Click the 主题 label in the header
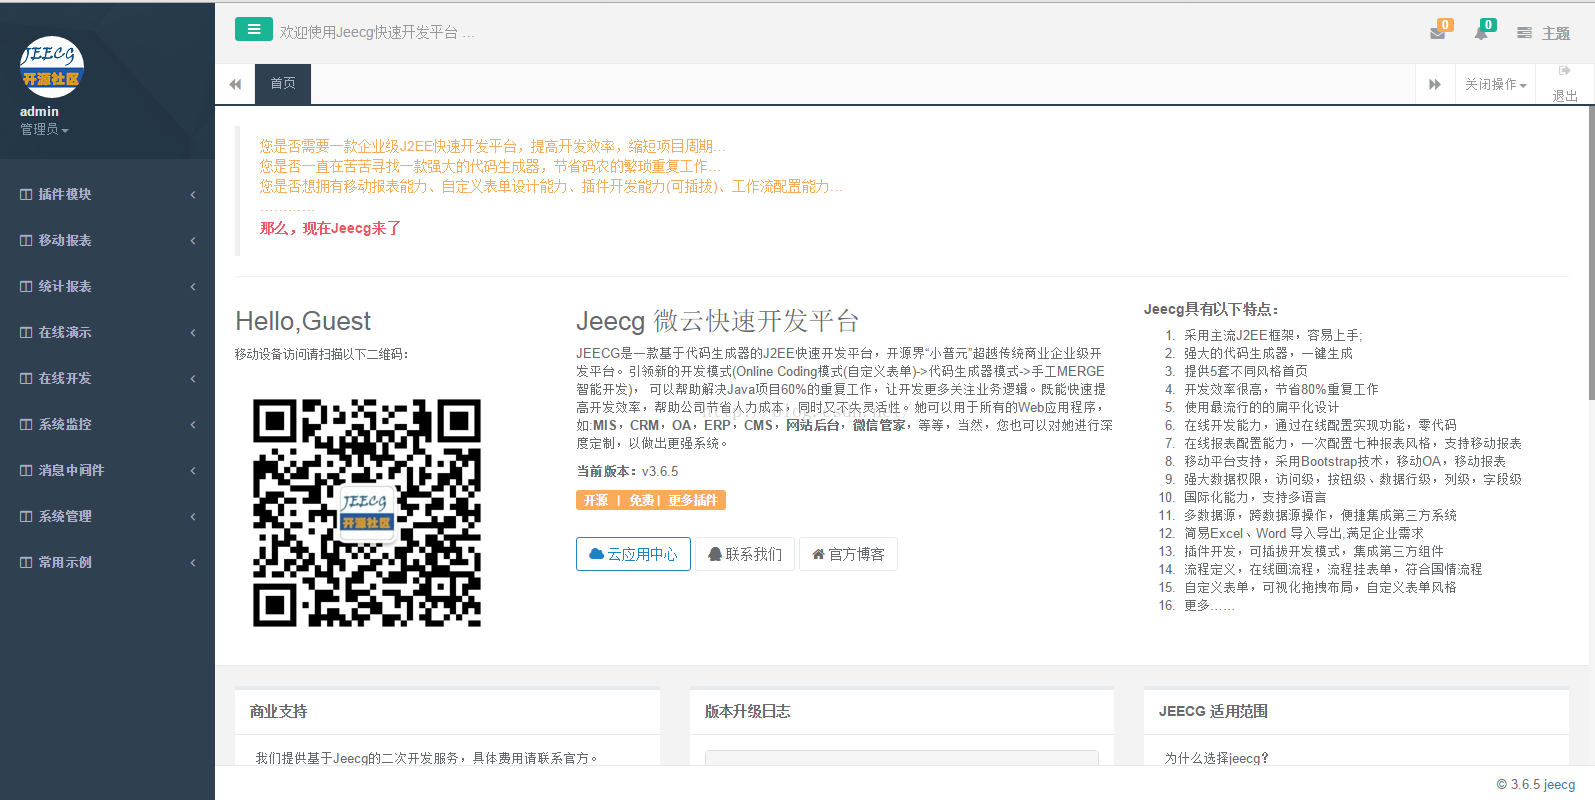Screen dimensions: 1595x800 (1556, 33)
